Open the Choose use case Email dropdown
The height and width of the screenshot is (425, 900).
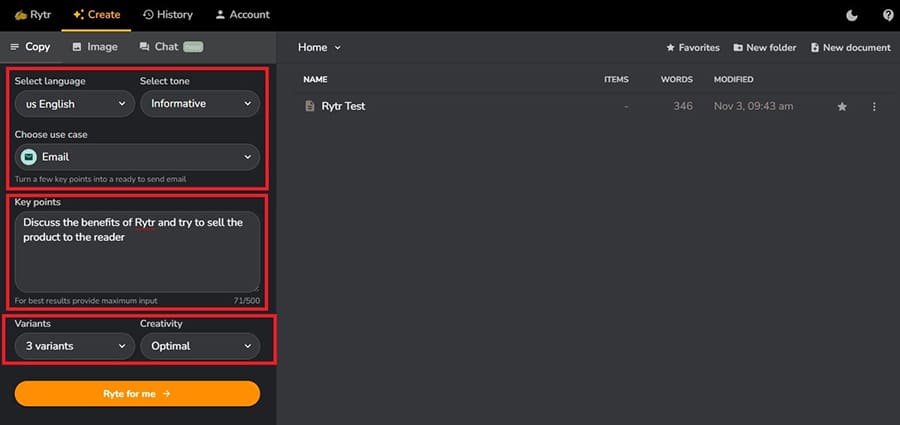[137, 157]
